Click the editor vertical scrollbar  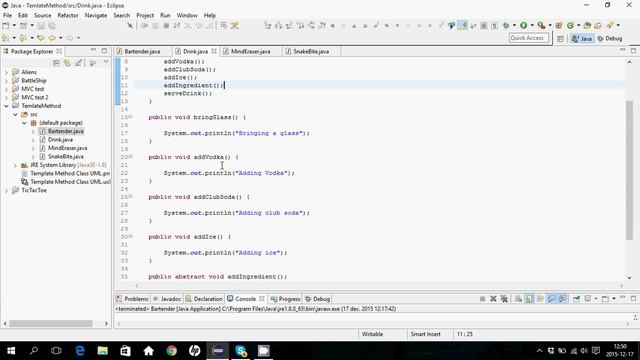coord(629,169)
